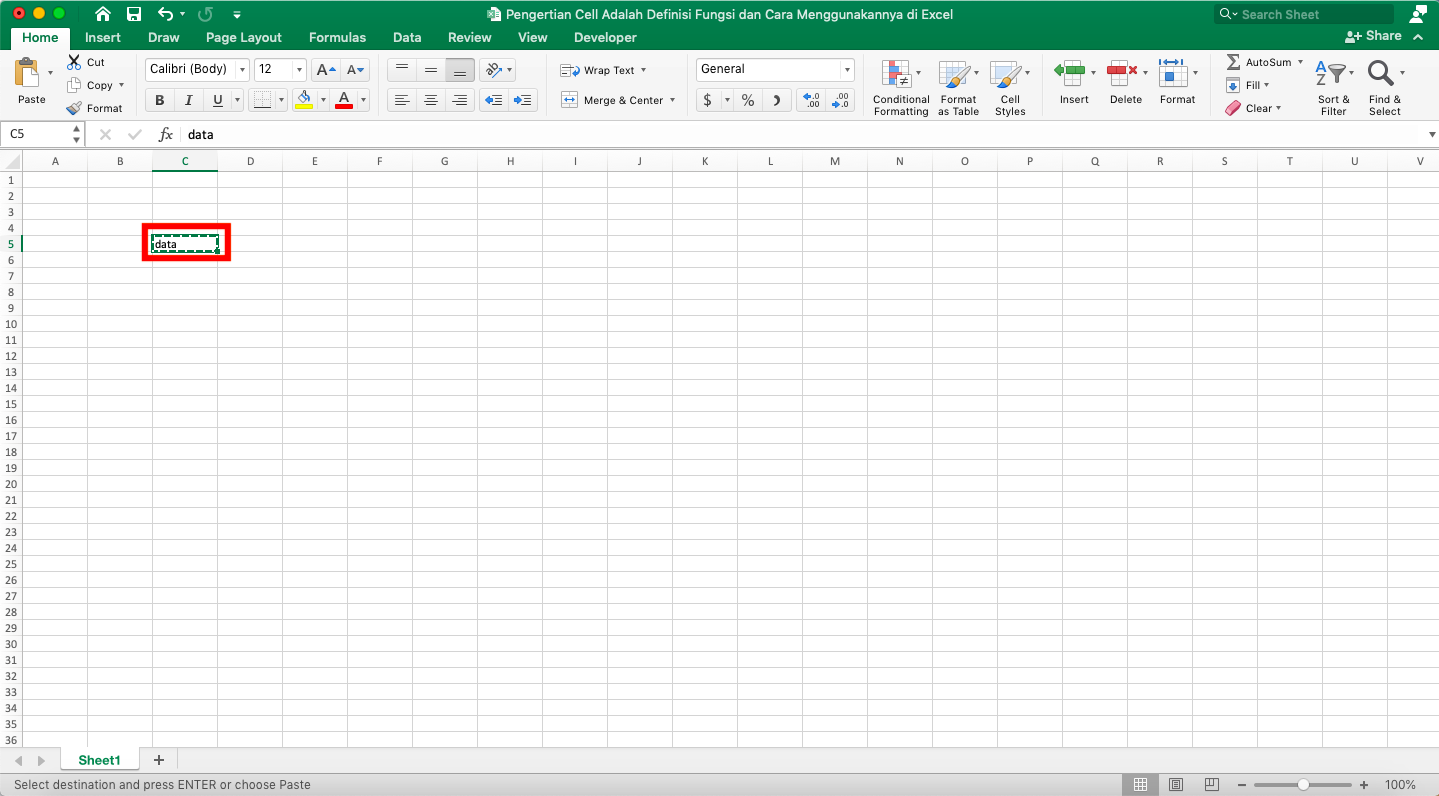Expand the fill color dropdown arrow
The height and width of the screenshot is (796, 1439).
coord(323,100)
